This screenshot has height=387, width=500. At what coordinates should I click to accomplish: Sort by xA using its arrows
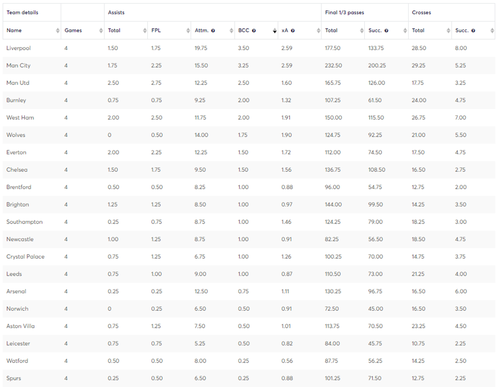318,30
